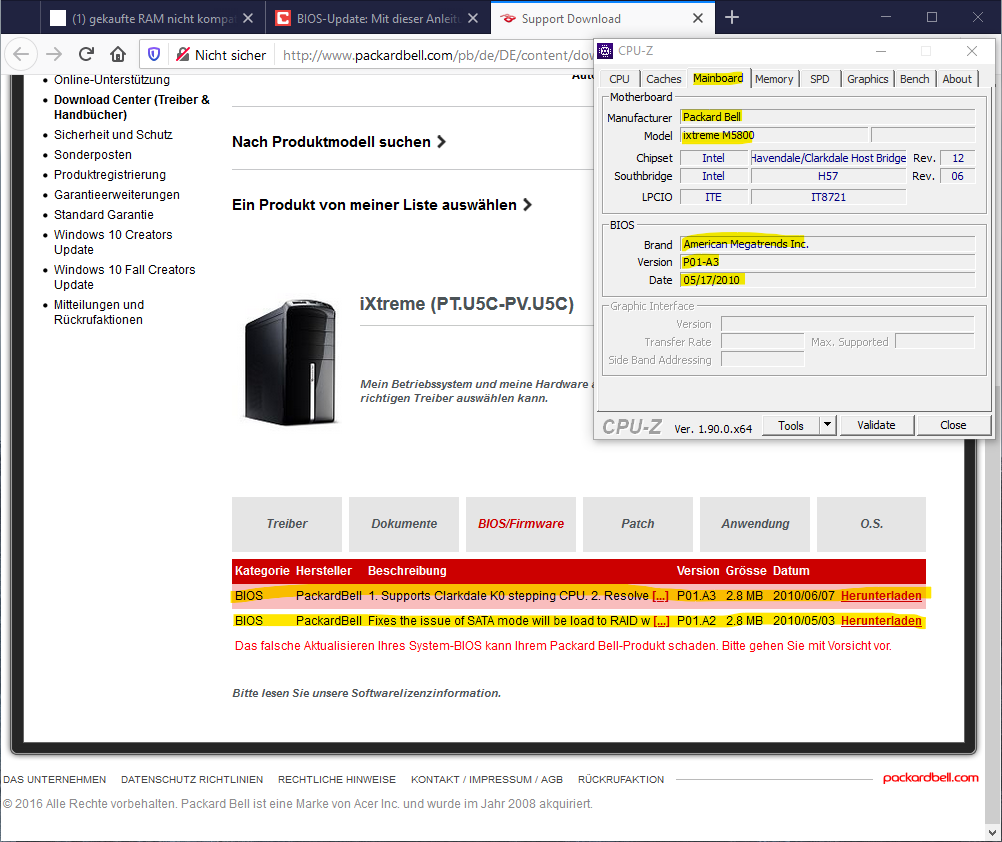
Task: Reload the page with refresh icon
Action: [x=86, y=54]
